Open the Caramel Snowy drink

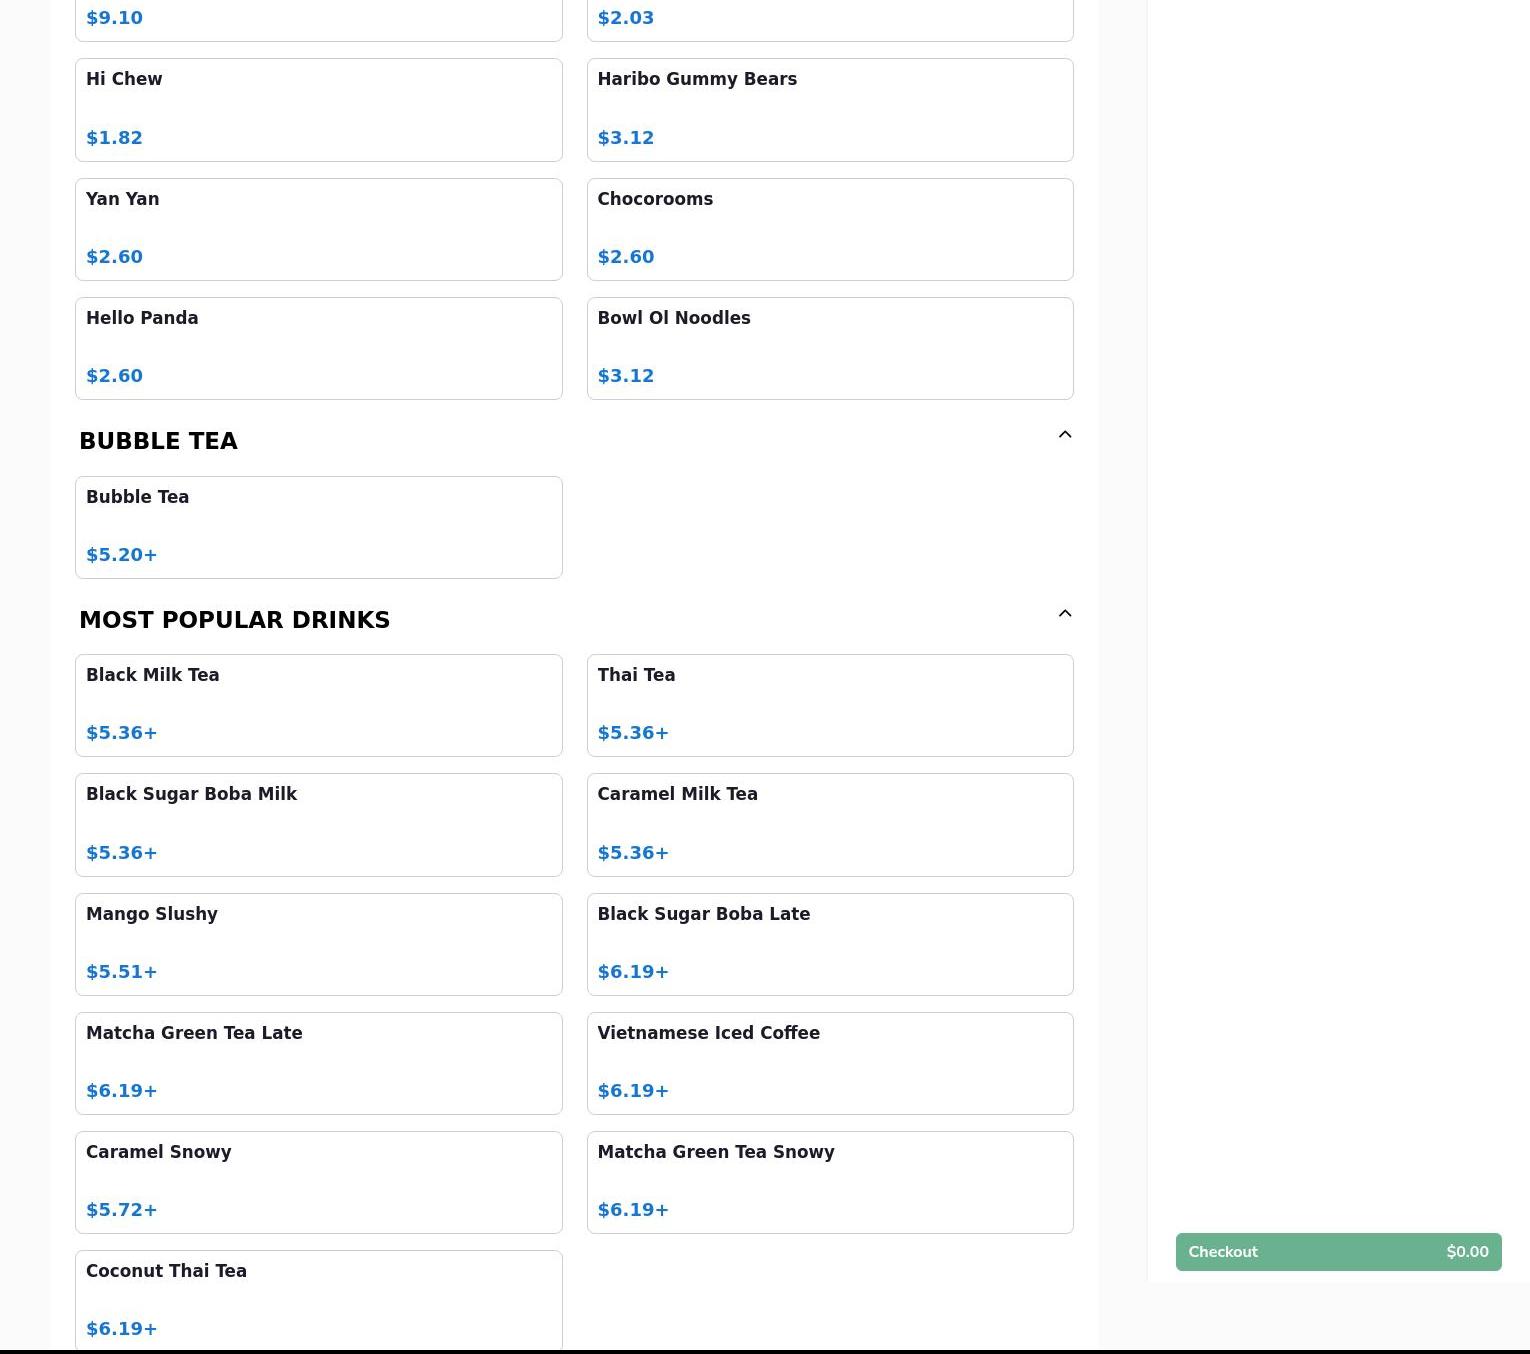tap(318, 1182)
